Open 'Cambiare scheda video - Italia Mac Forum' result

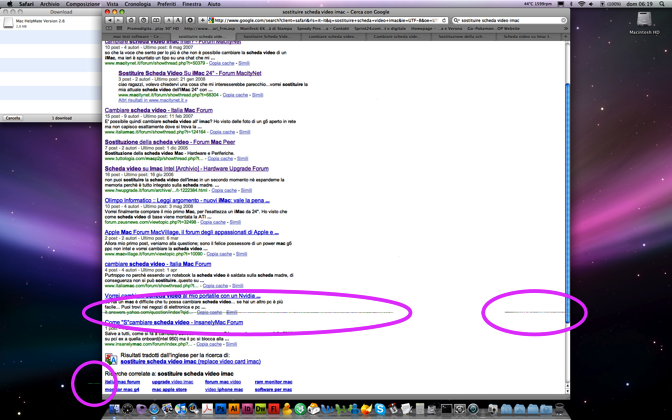pyautogui.click(x=159, y=110)
